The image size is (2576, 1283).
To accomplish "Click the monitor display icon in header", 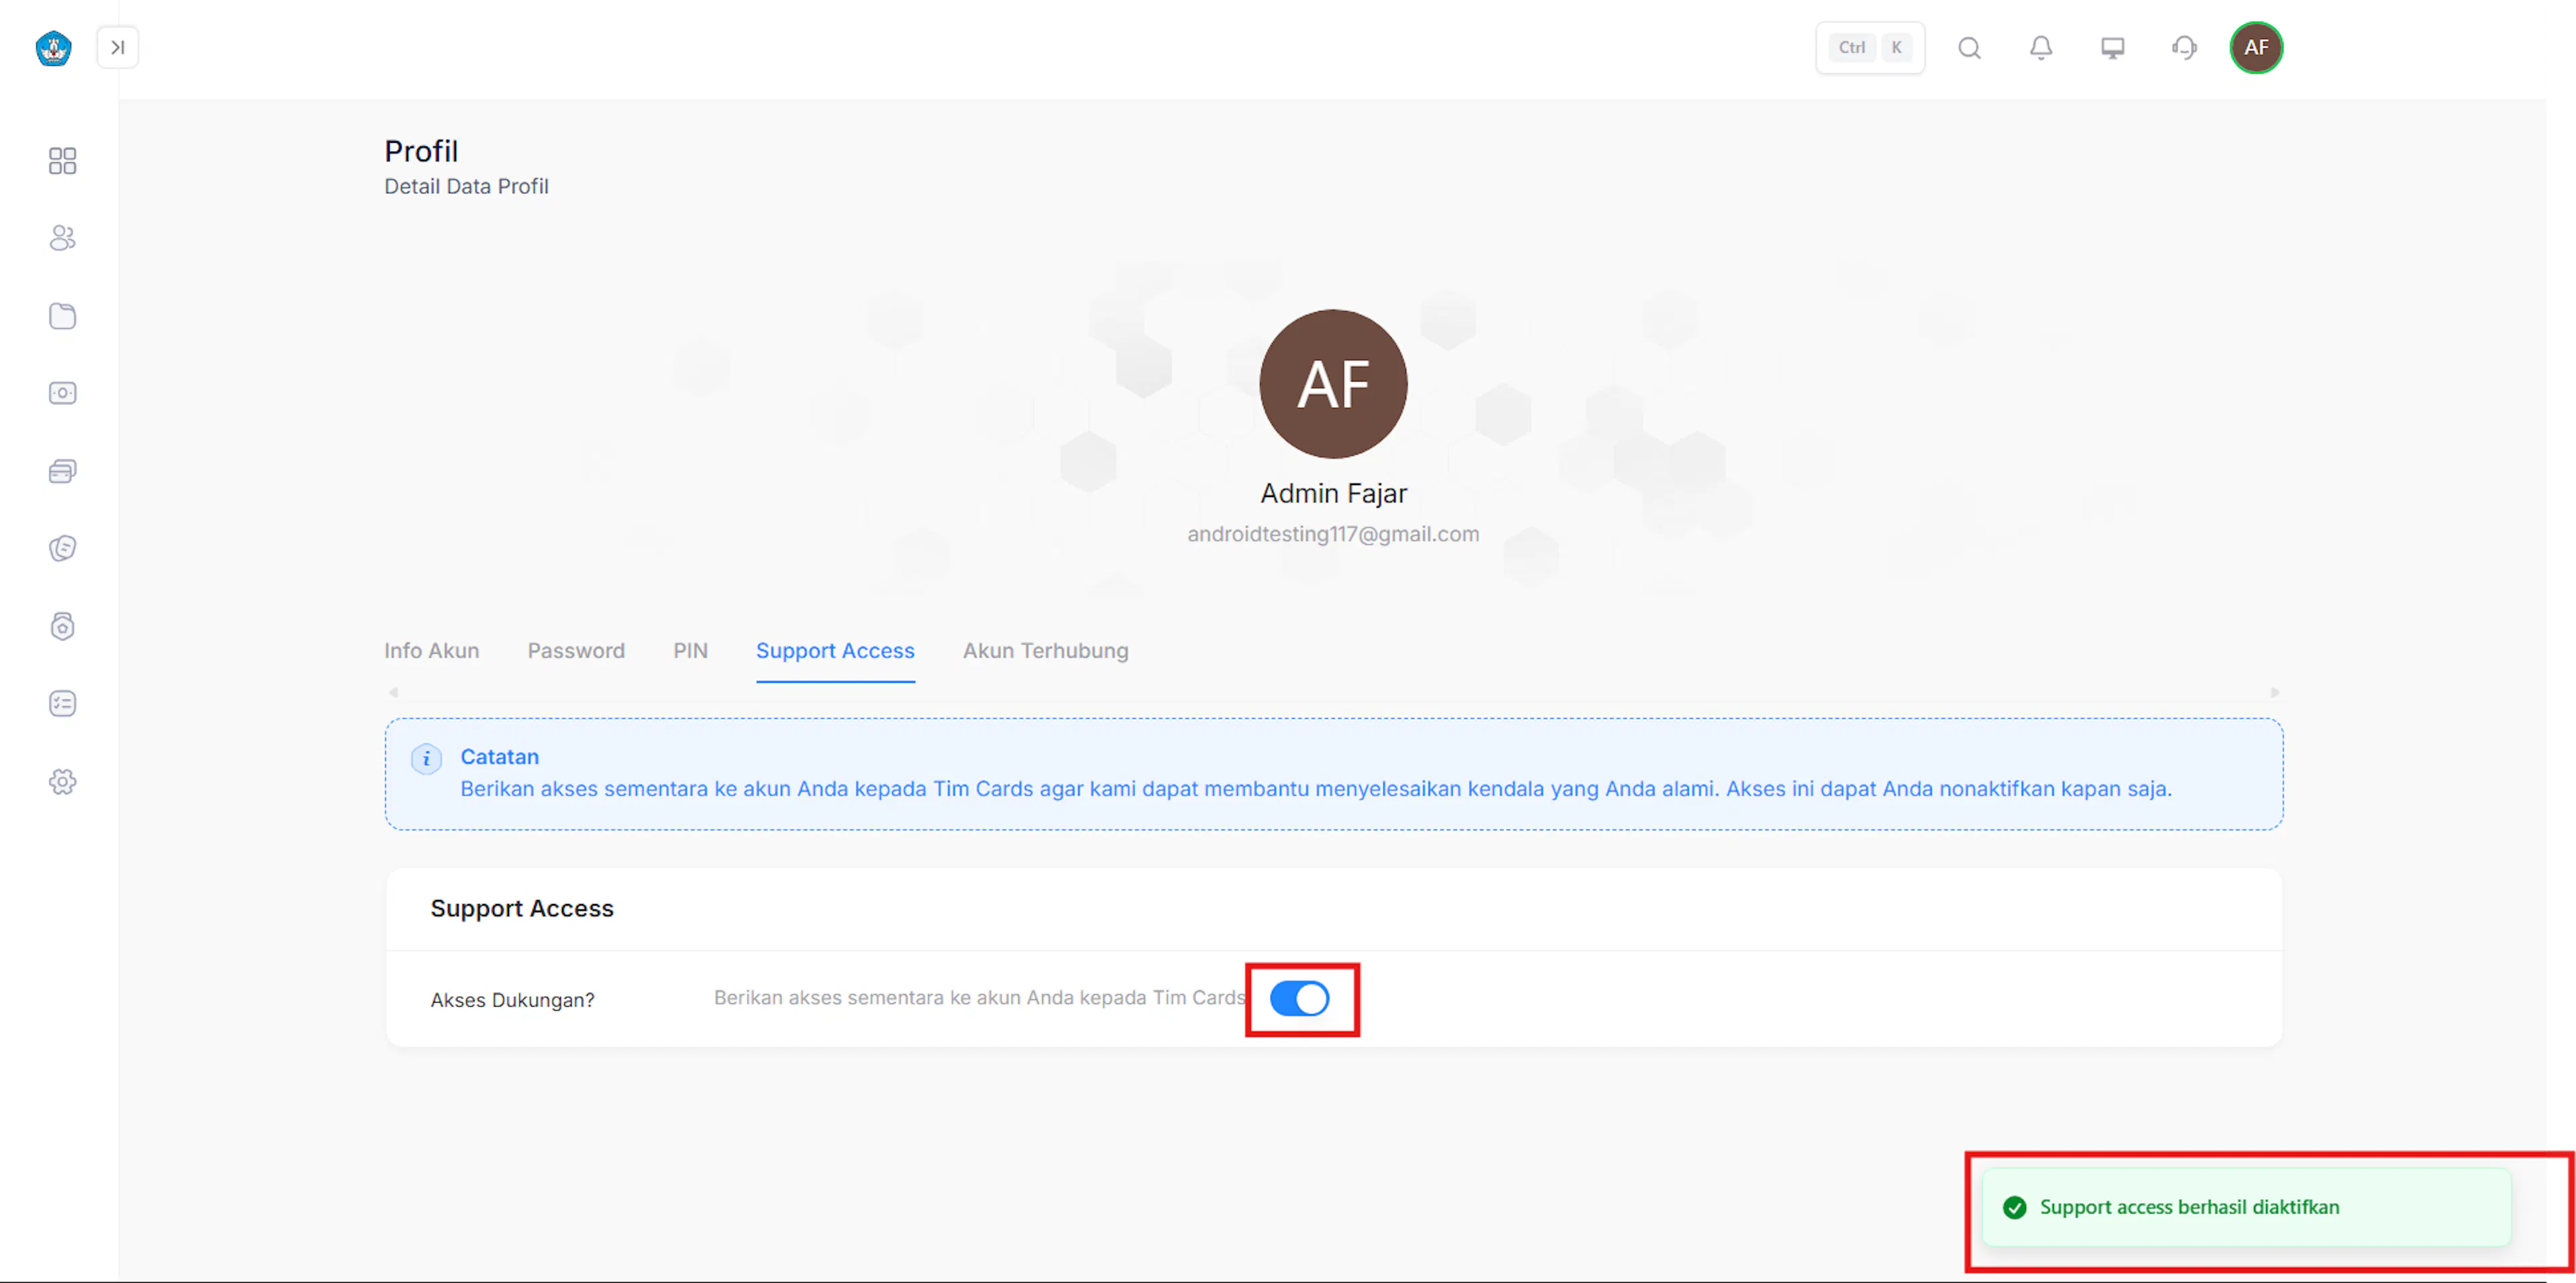I will tap(2113, 47).
